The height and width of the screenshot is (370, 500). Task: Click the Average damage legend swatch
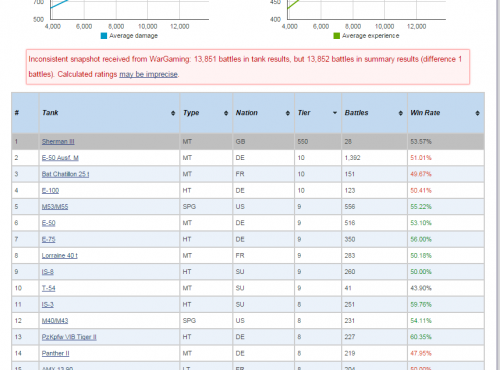coord(104,36)
